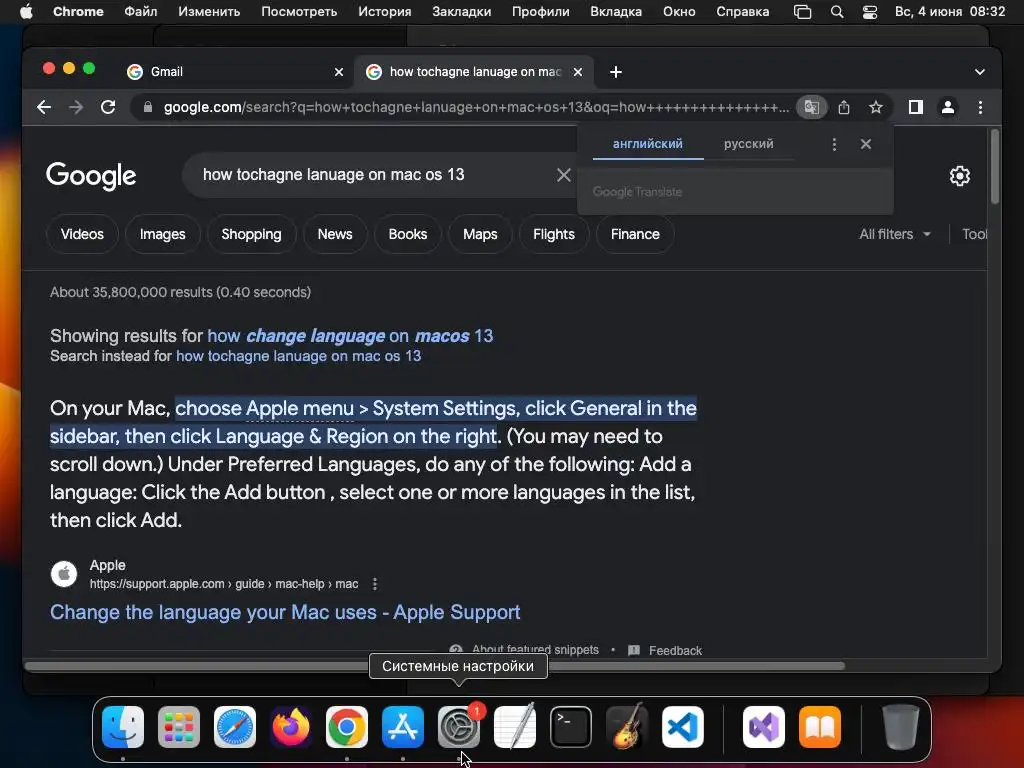Click the Google Translate icon in address bar
The image size is (1024, 768).
coord(812,107)
